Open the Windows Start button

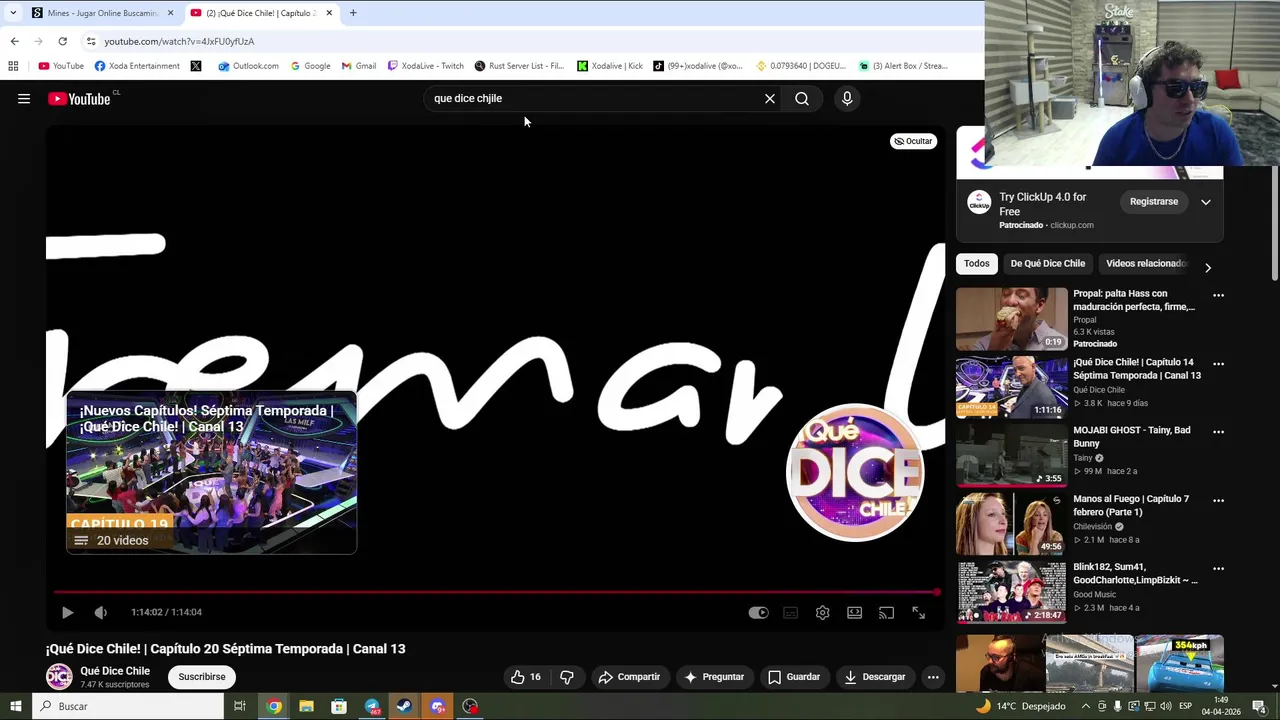pyautogui.click(x=15, y=706)
